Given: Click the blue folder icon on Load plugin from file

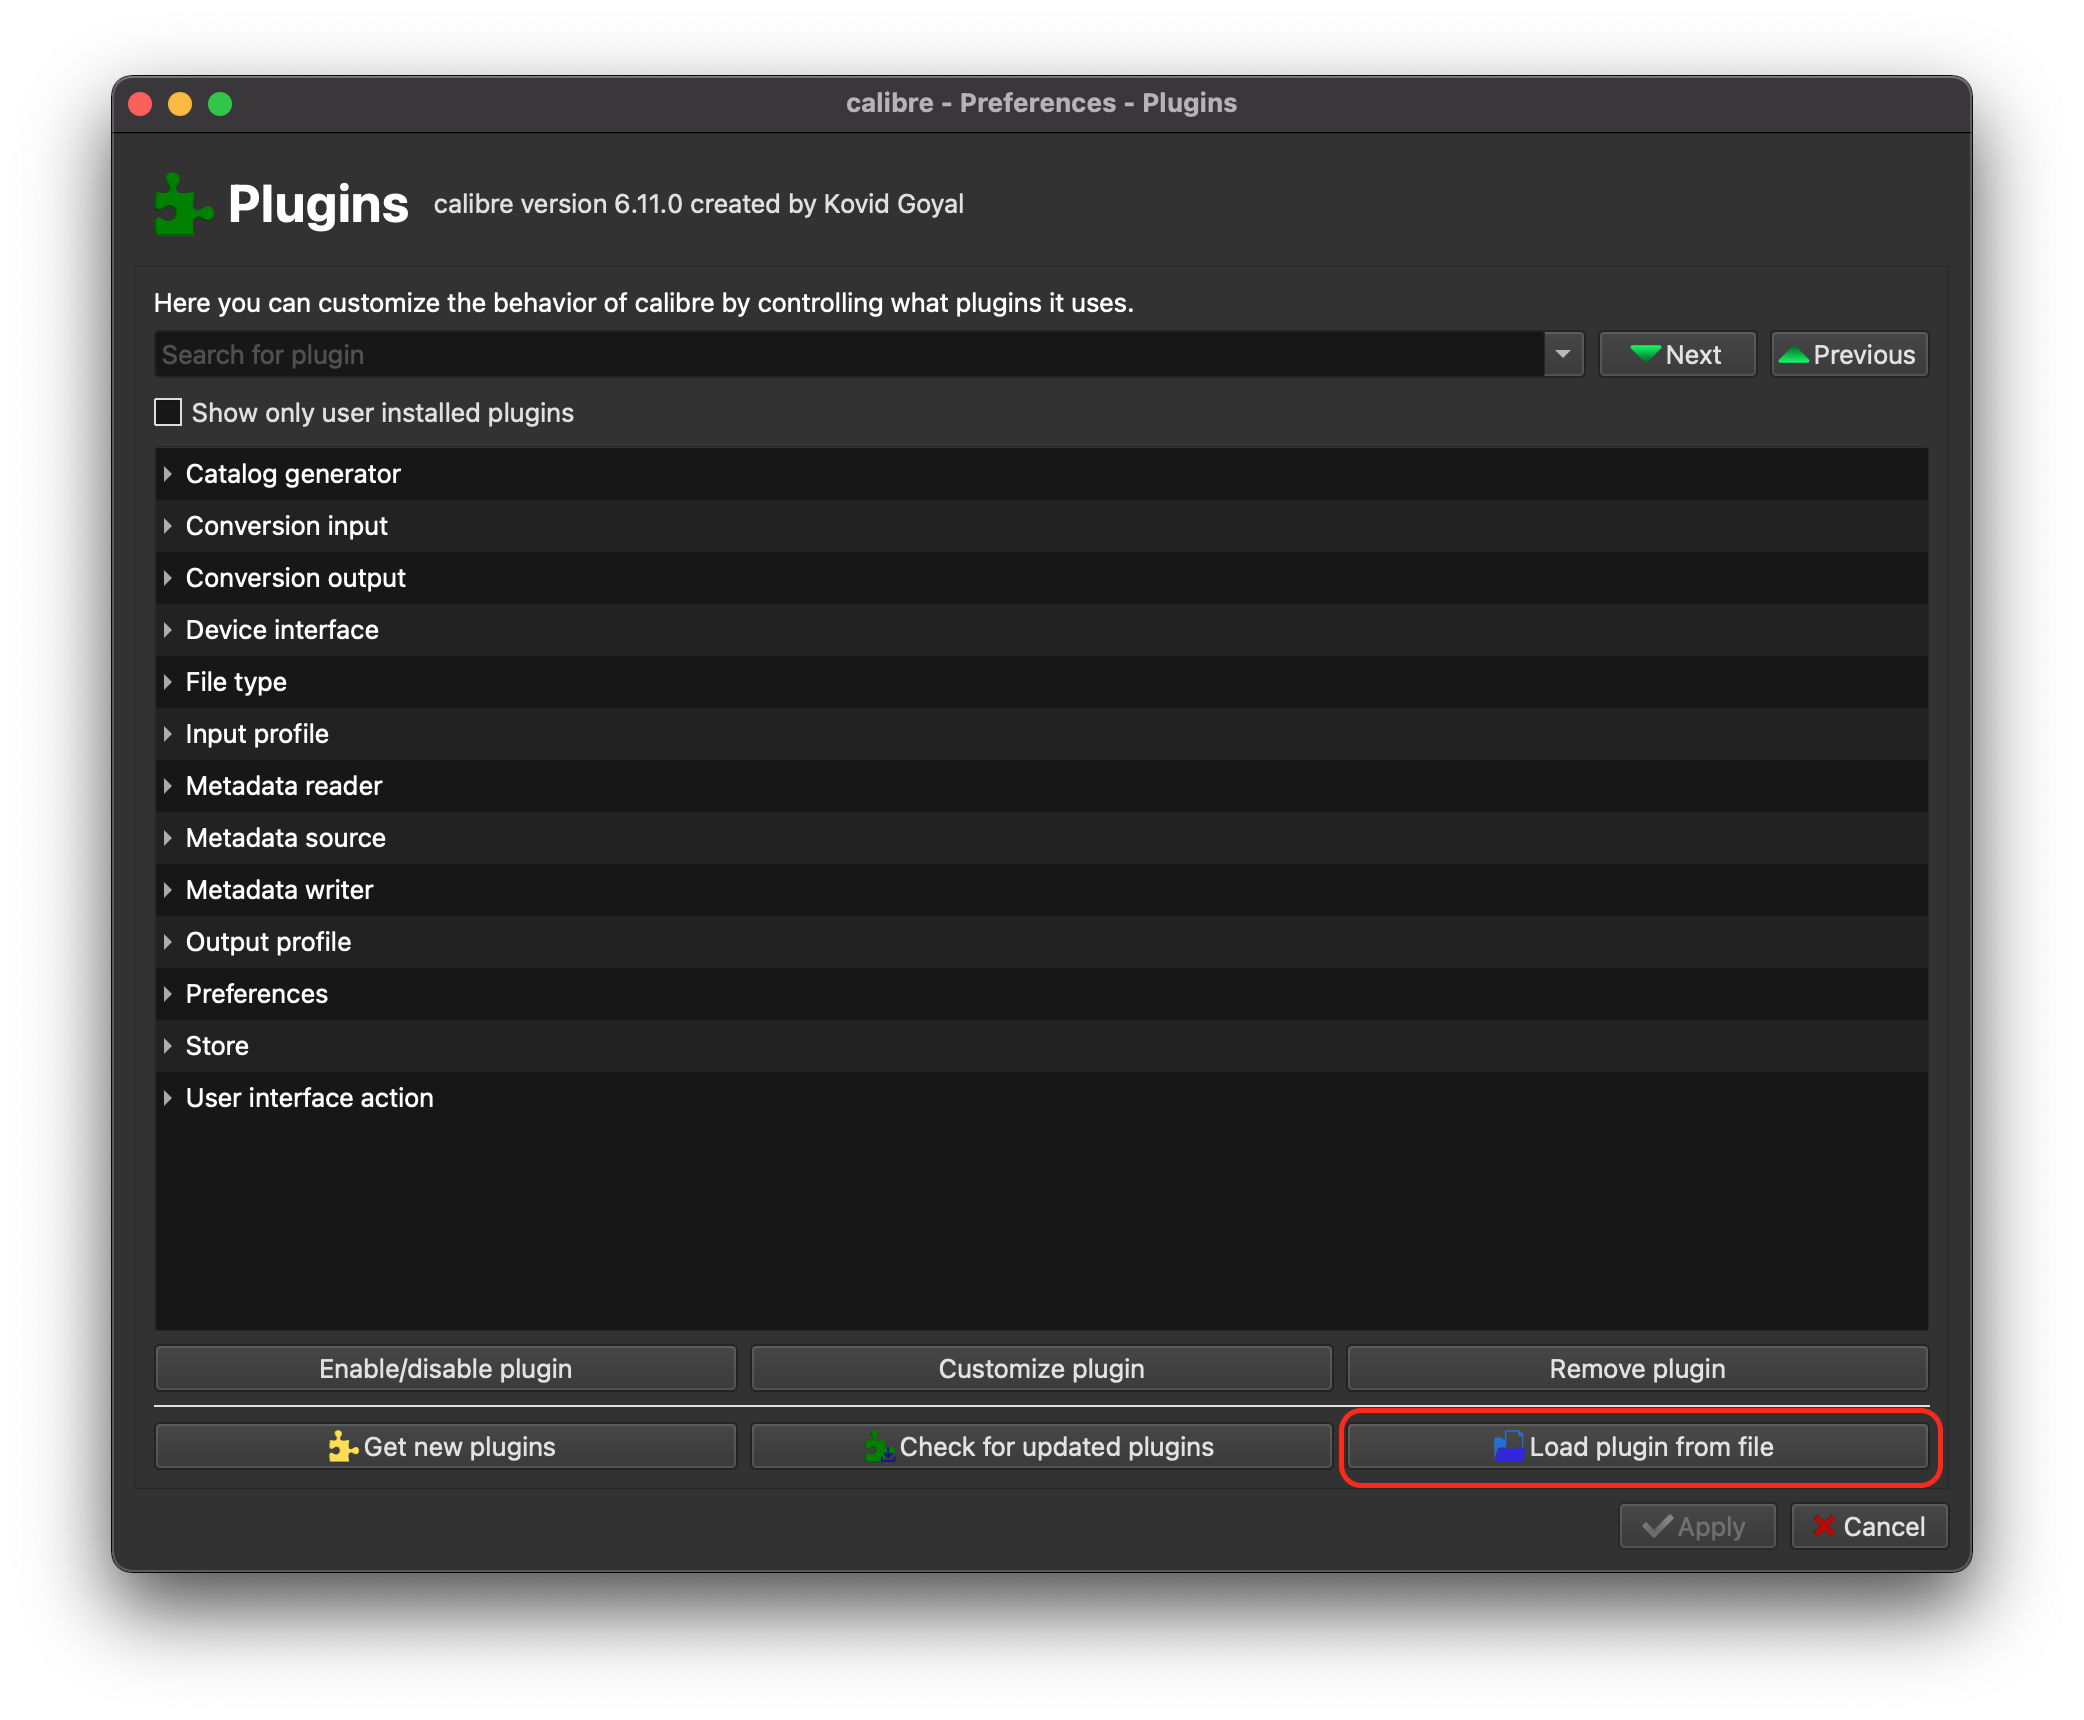Looking at the screenshot, I should pos(1508,1446).
